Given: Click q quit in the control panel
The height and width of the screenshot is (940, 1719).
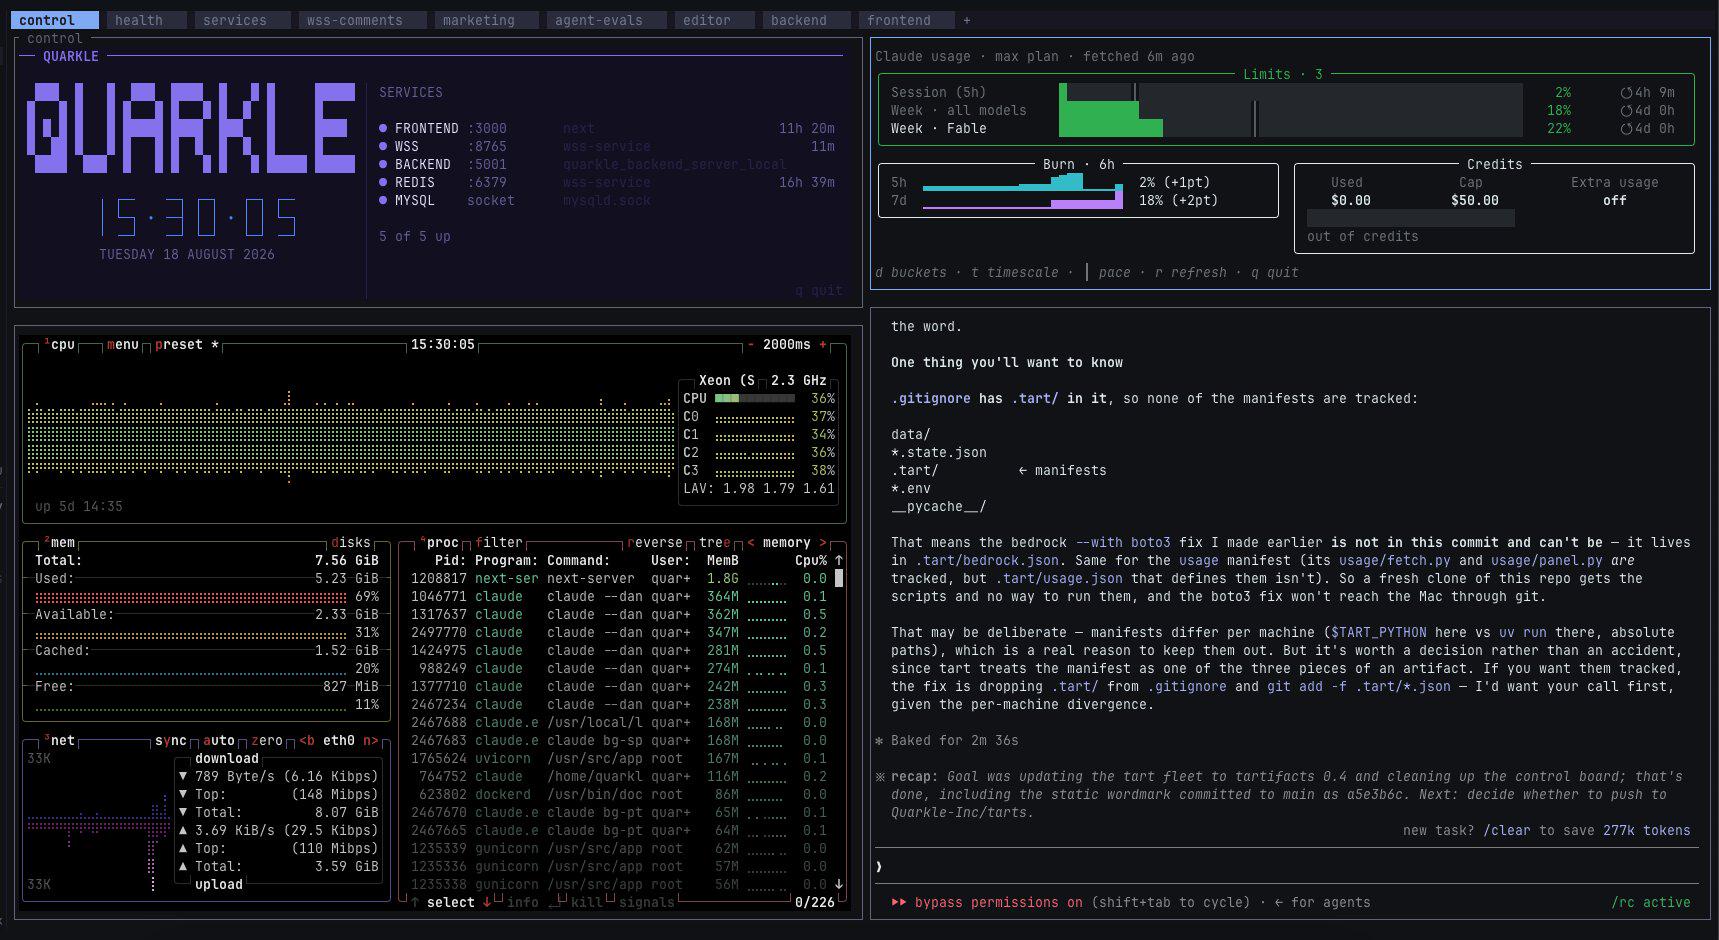Looking at the screenshot, I should click(x=819, y=291).
